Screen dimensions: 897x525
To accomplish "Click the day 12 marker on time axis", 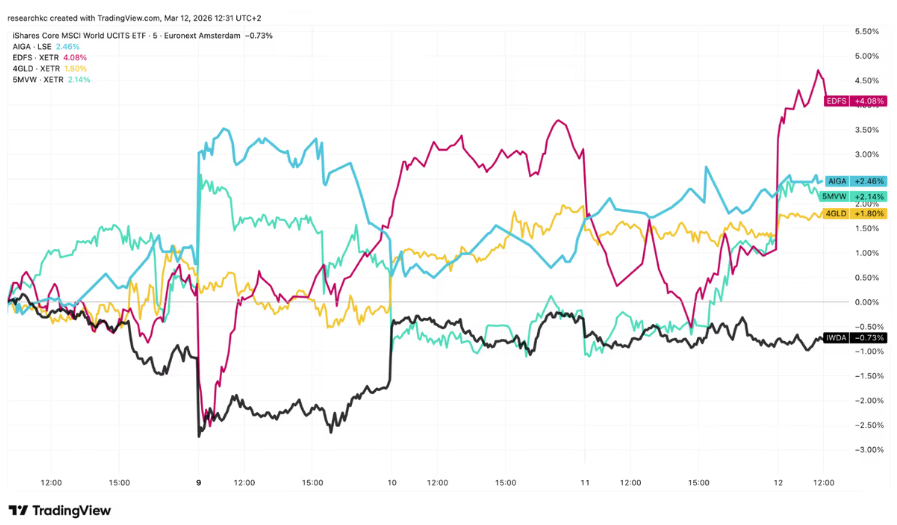I will pyautogui.click(x=778, y=482).
